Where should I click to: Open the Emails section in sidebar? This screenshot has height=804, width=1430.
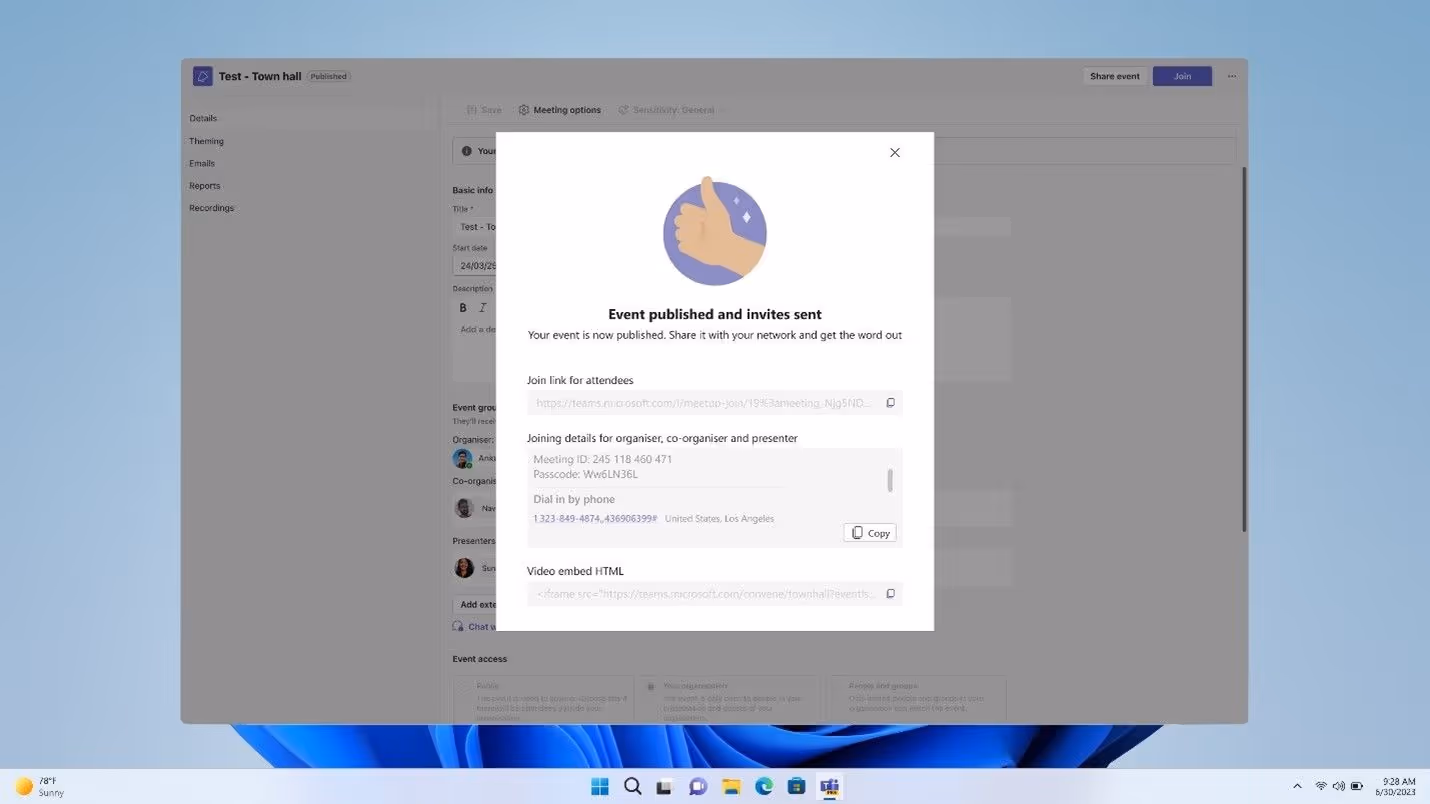[202, 163]
